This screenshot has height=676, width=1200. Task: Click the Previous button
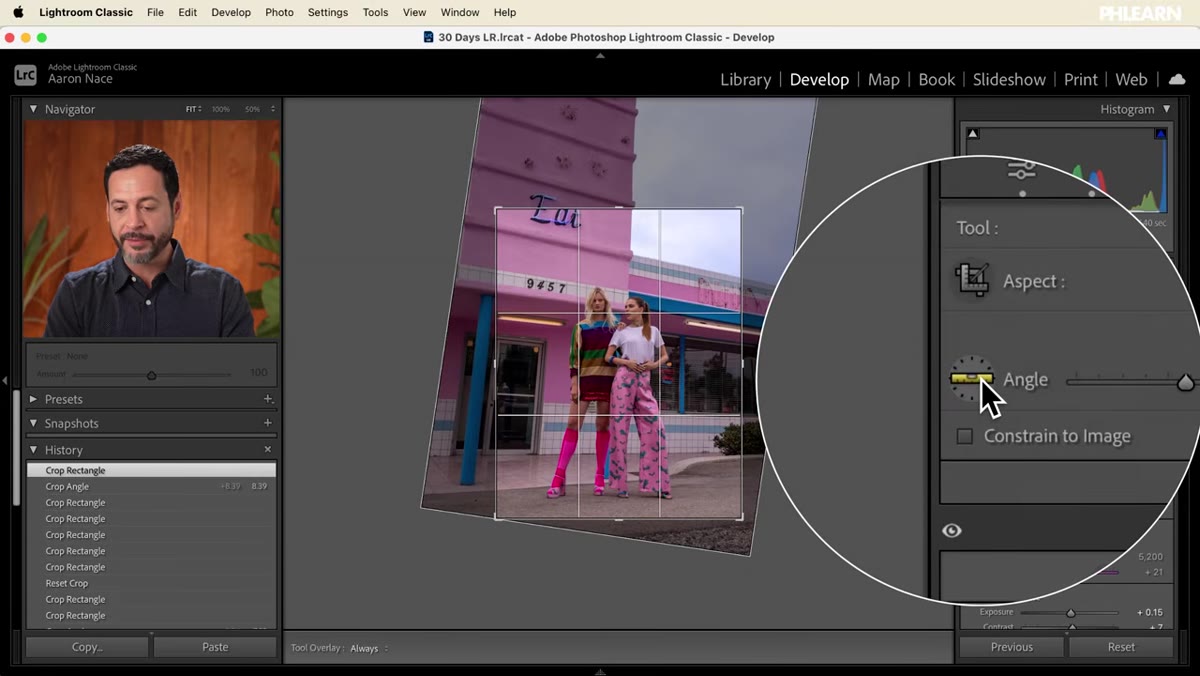[x=1012, y=647]
